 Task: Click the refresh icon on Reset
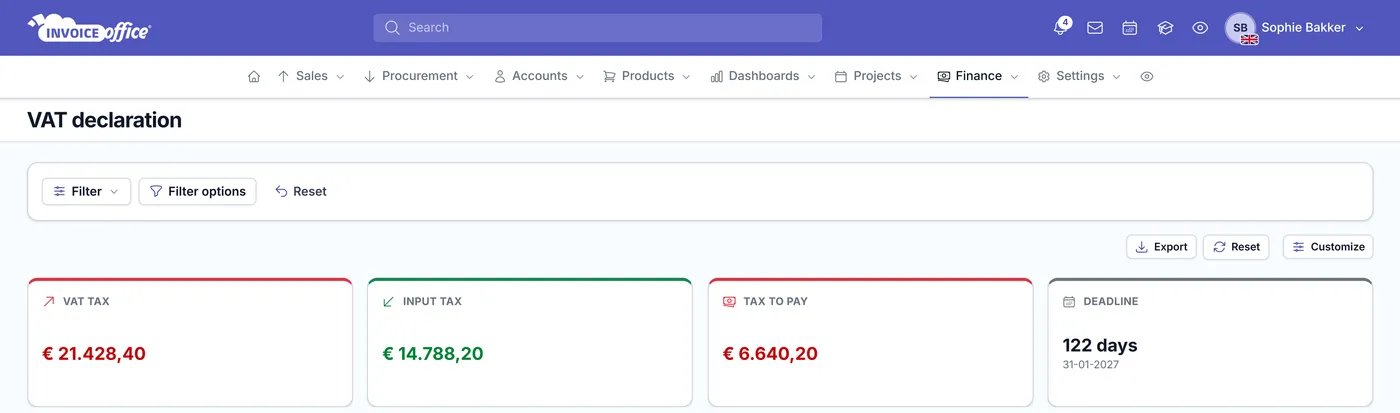coord(1219,247)
